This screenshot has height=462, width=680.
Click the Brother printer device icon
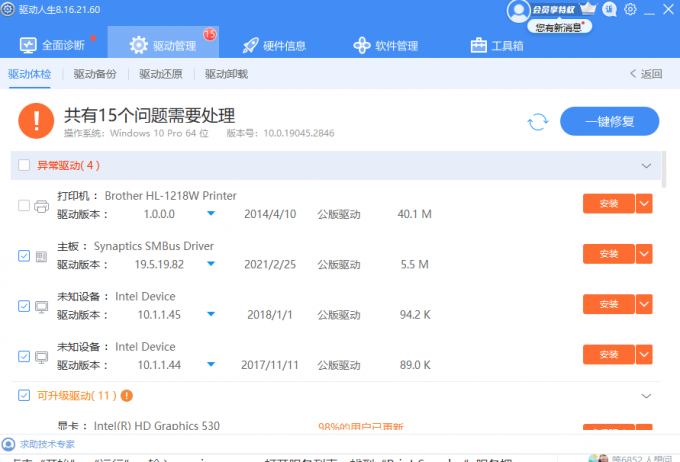[x=41, y=206]
